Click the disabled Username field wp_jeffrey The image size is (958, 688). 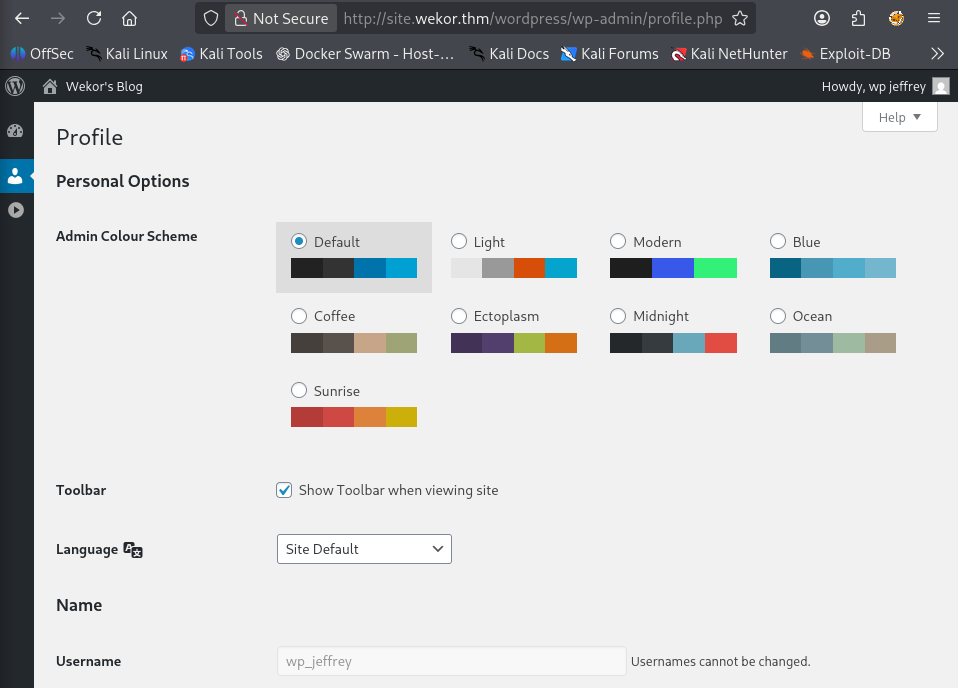[x=452, y=661]
